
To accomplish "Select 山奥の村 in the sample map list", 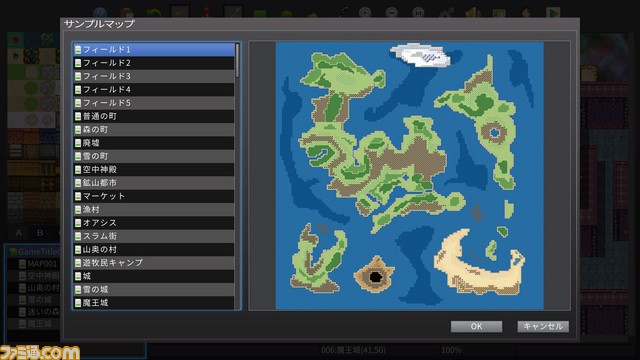I will click(154, 249).
